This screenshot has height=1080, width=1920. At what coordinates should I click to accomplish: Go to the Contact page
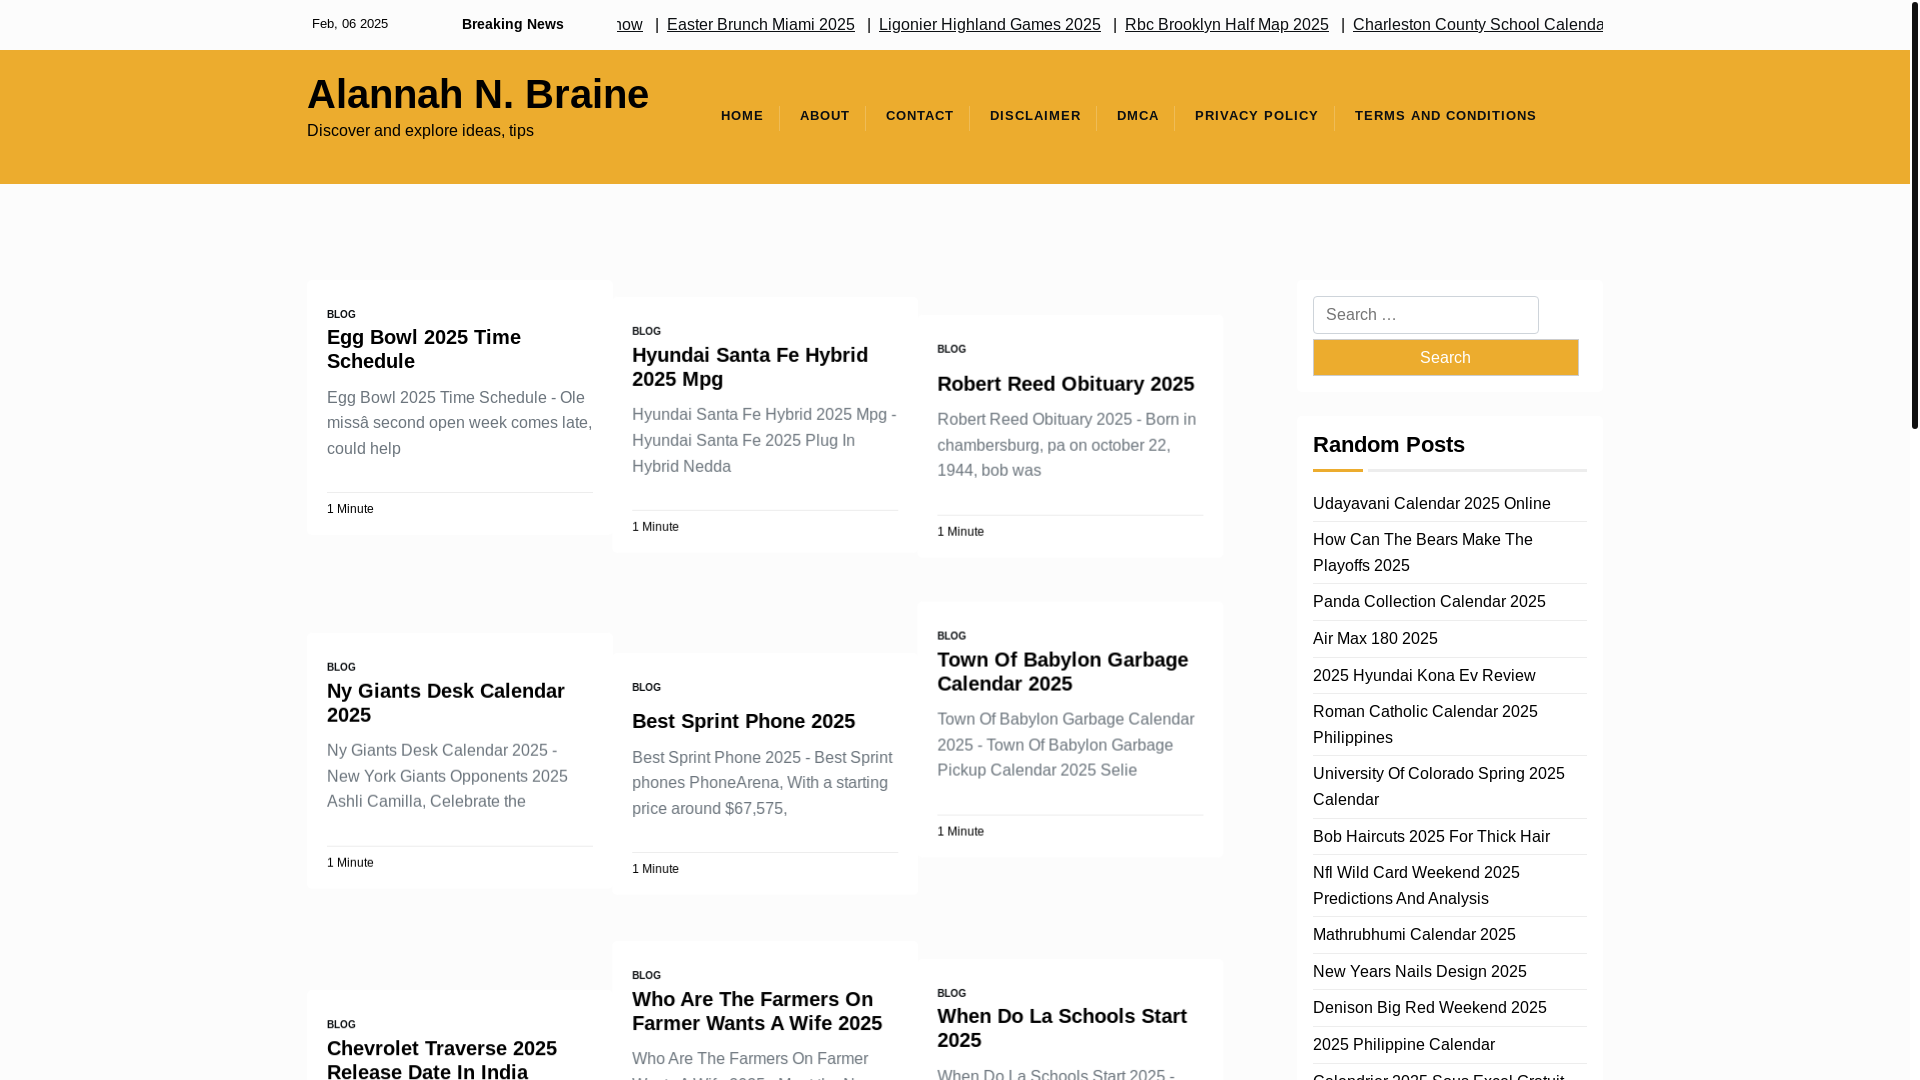(x=919, y=116)
